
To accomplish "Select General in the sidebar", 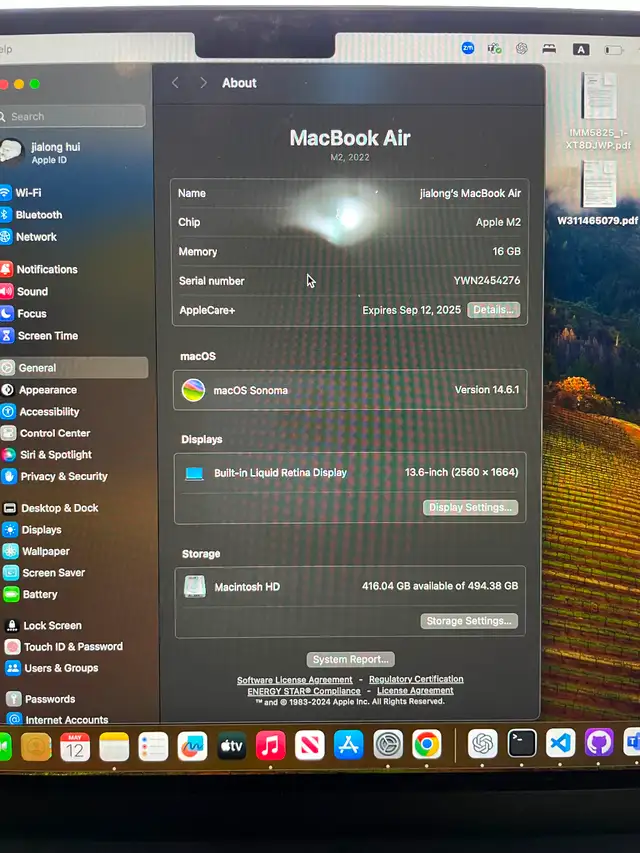I will (x=73, y=368).
